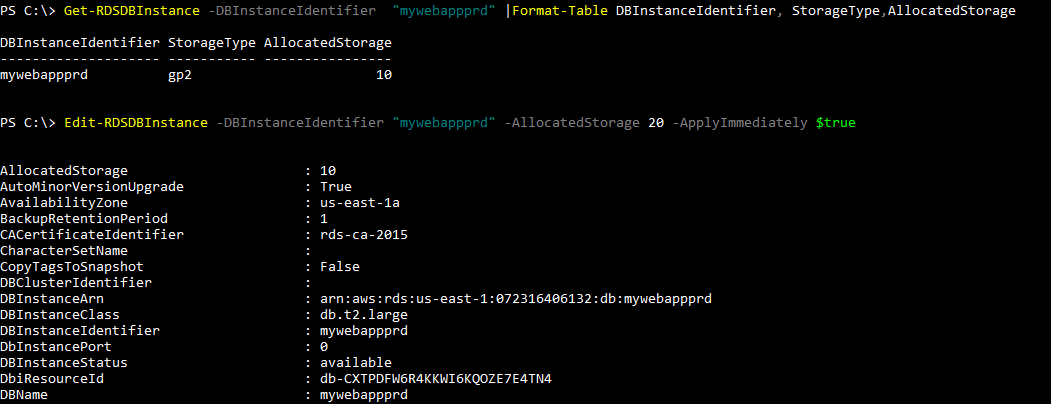This screenshot has height=404, width=1051.
Task: Click the BackupRetentionPeriod property label
Action: click(84, 218)
